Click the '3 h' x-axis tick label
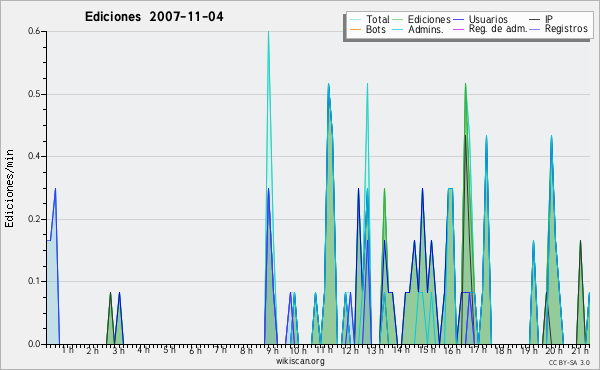This screenshot has width=600, height=370. point(118,350)
